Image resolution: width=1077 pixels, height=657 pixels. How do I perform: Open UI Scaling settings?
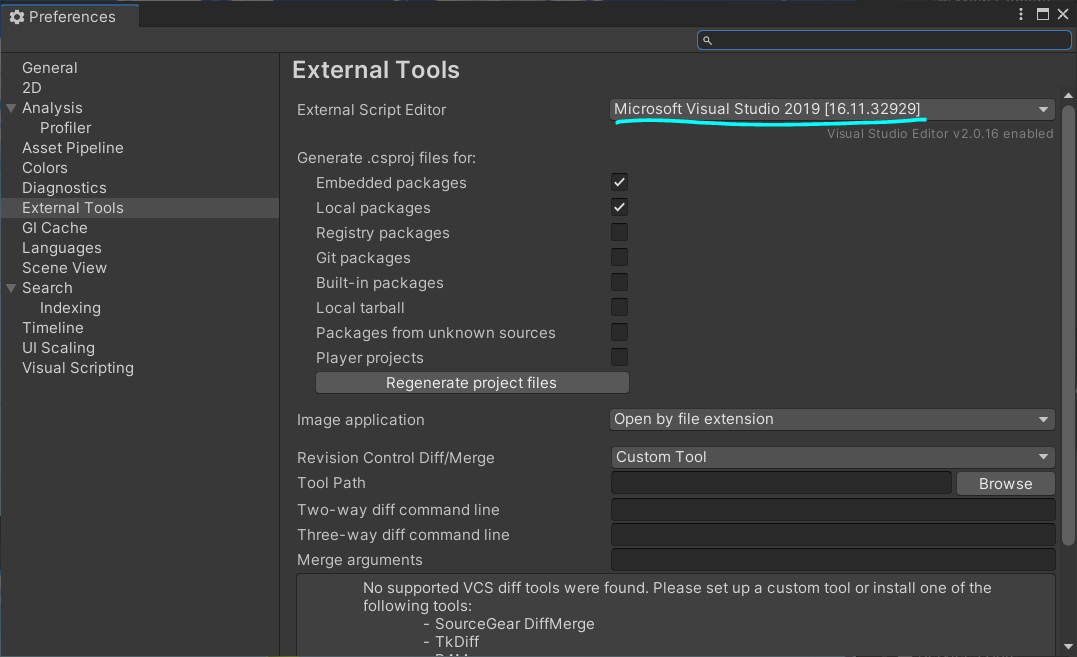(58, 347)
